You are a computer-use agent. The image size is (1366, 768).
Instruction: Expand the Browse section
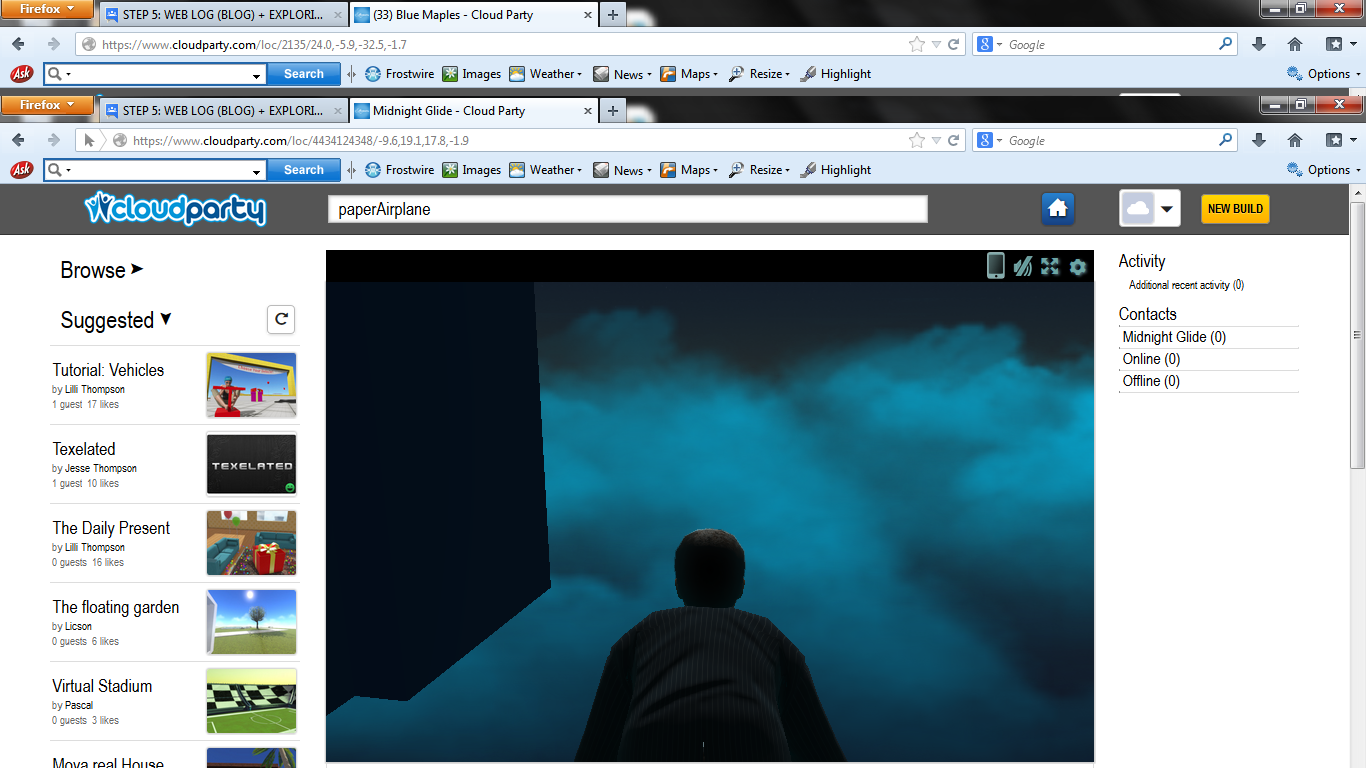click(102, 270)
